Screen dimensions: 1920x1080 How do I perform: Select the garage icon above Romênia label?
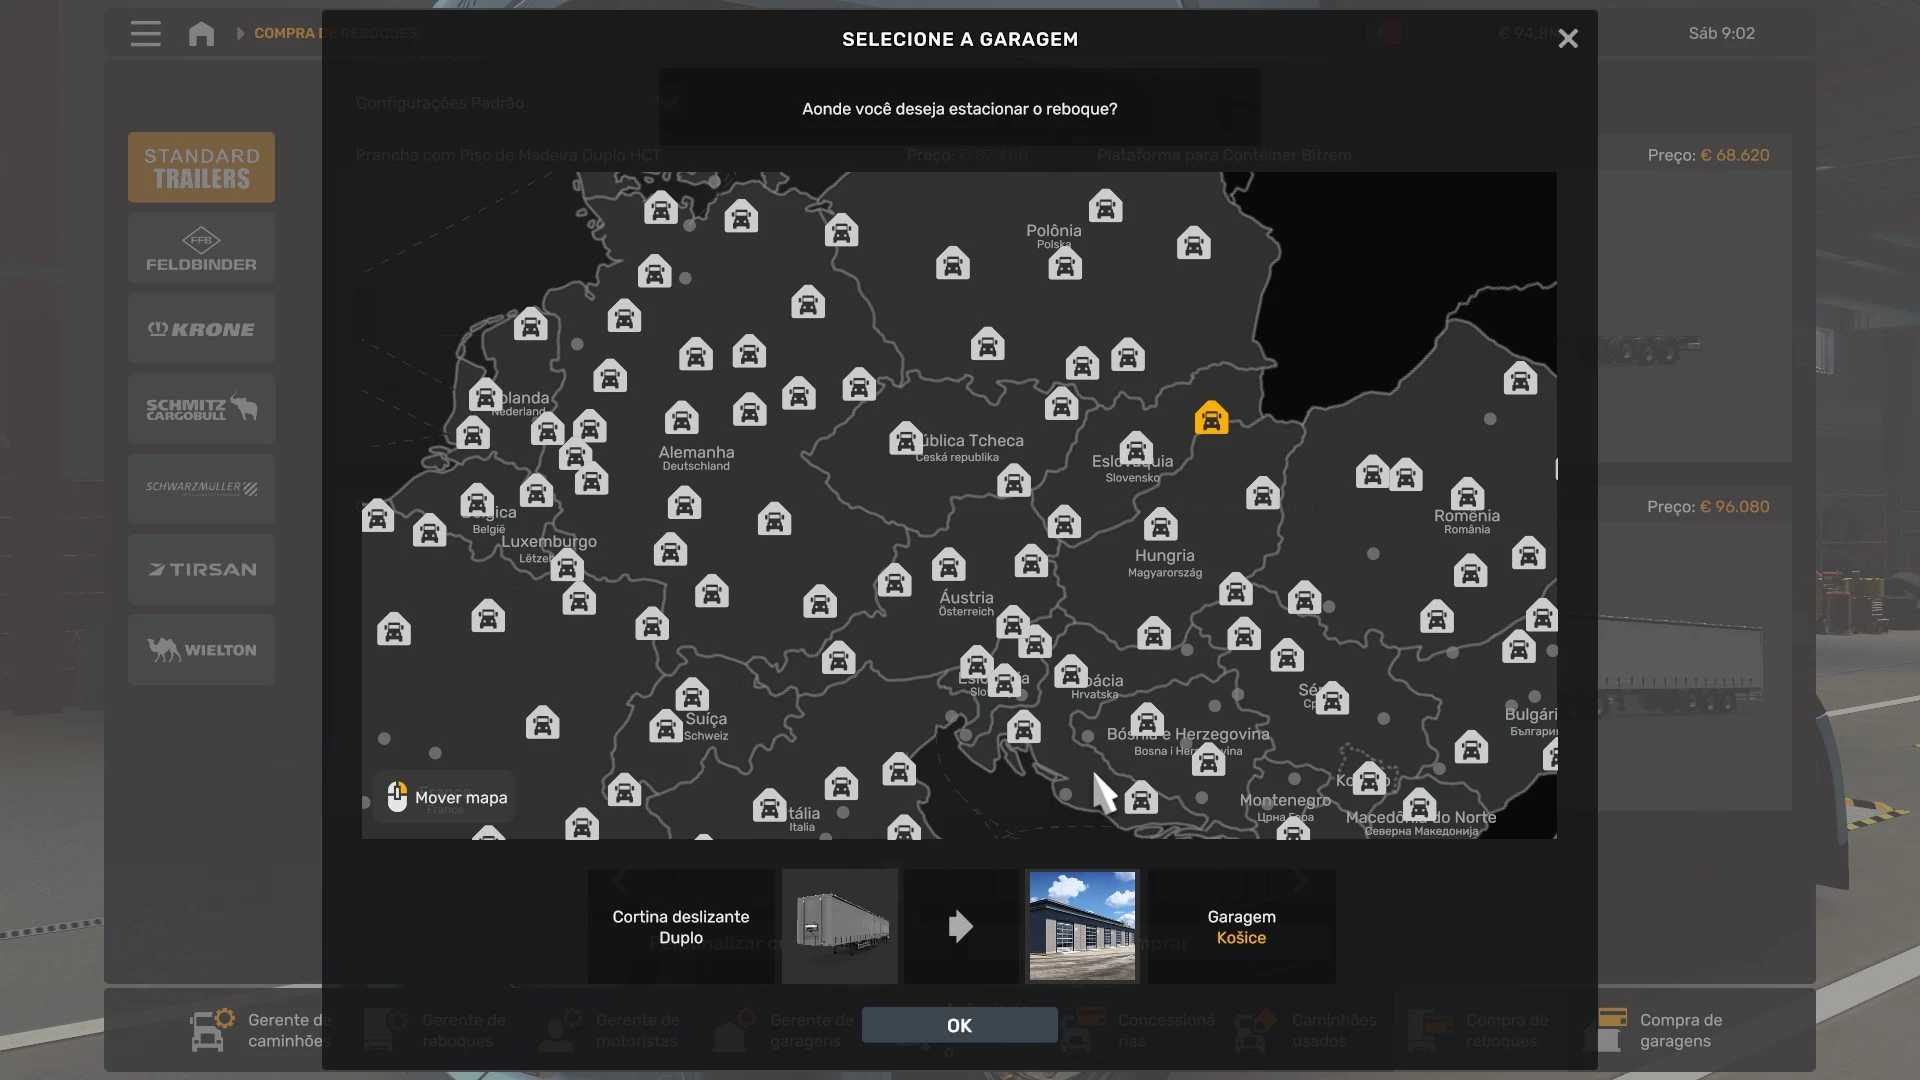coord(1467,494)
